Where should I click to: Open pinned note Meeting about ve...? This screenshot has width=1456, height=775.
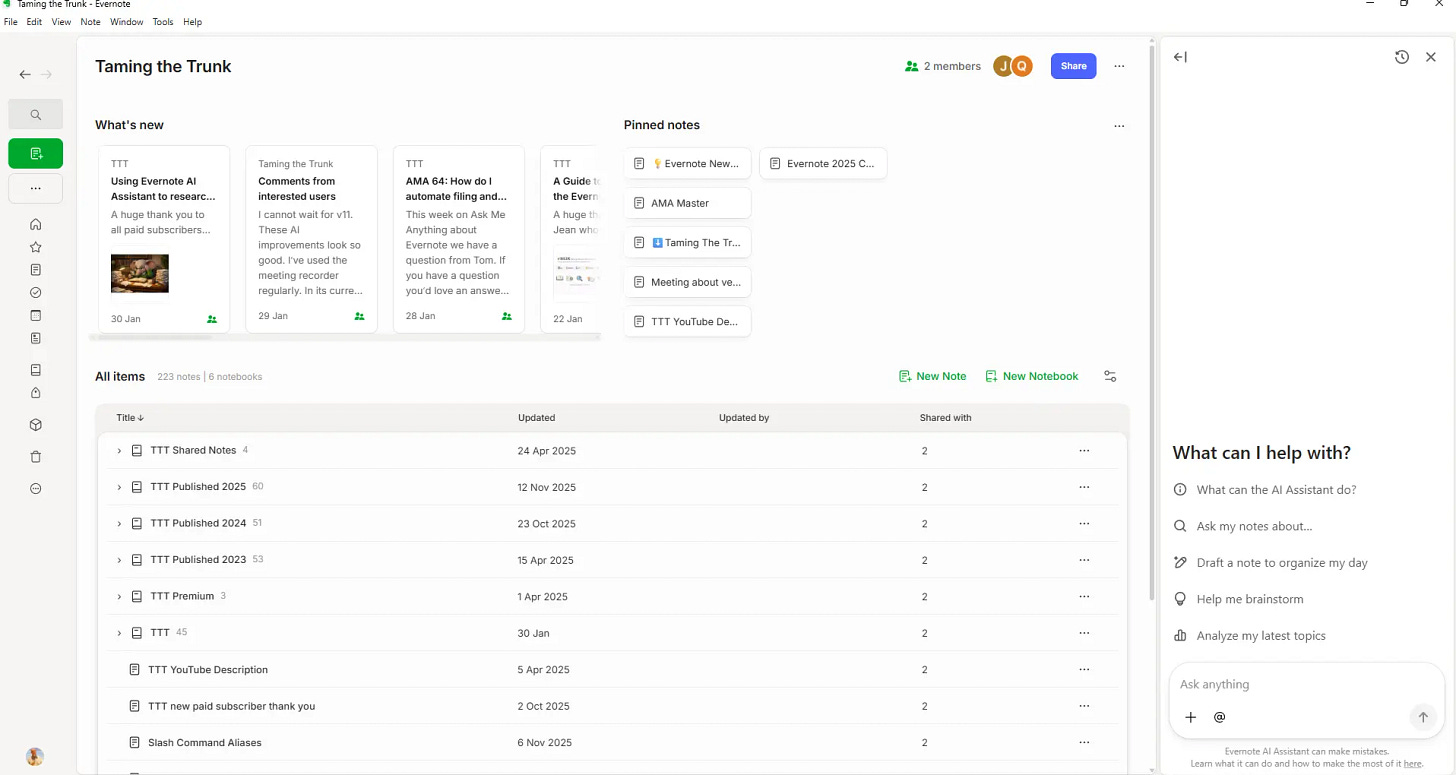687,282
